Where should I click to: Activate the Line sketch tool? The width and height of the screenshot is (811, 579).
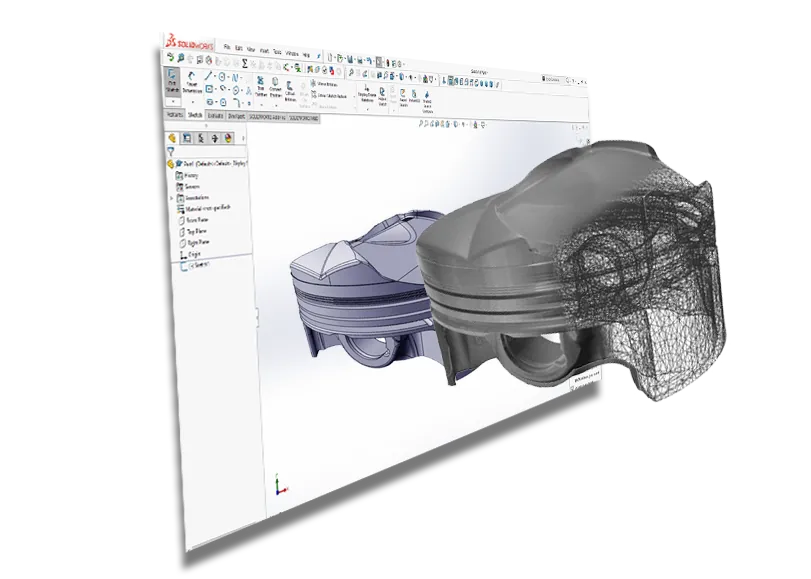[206, 78]
